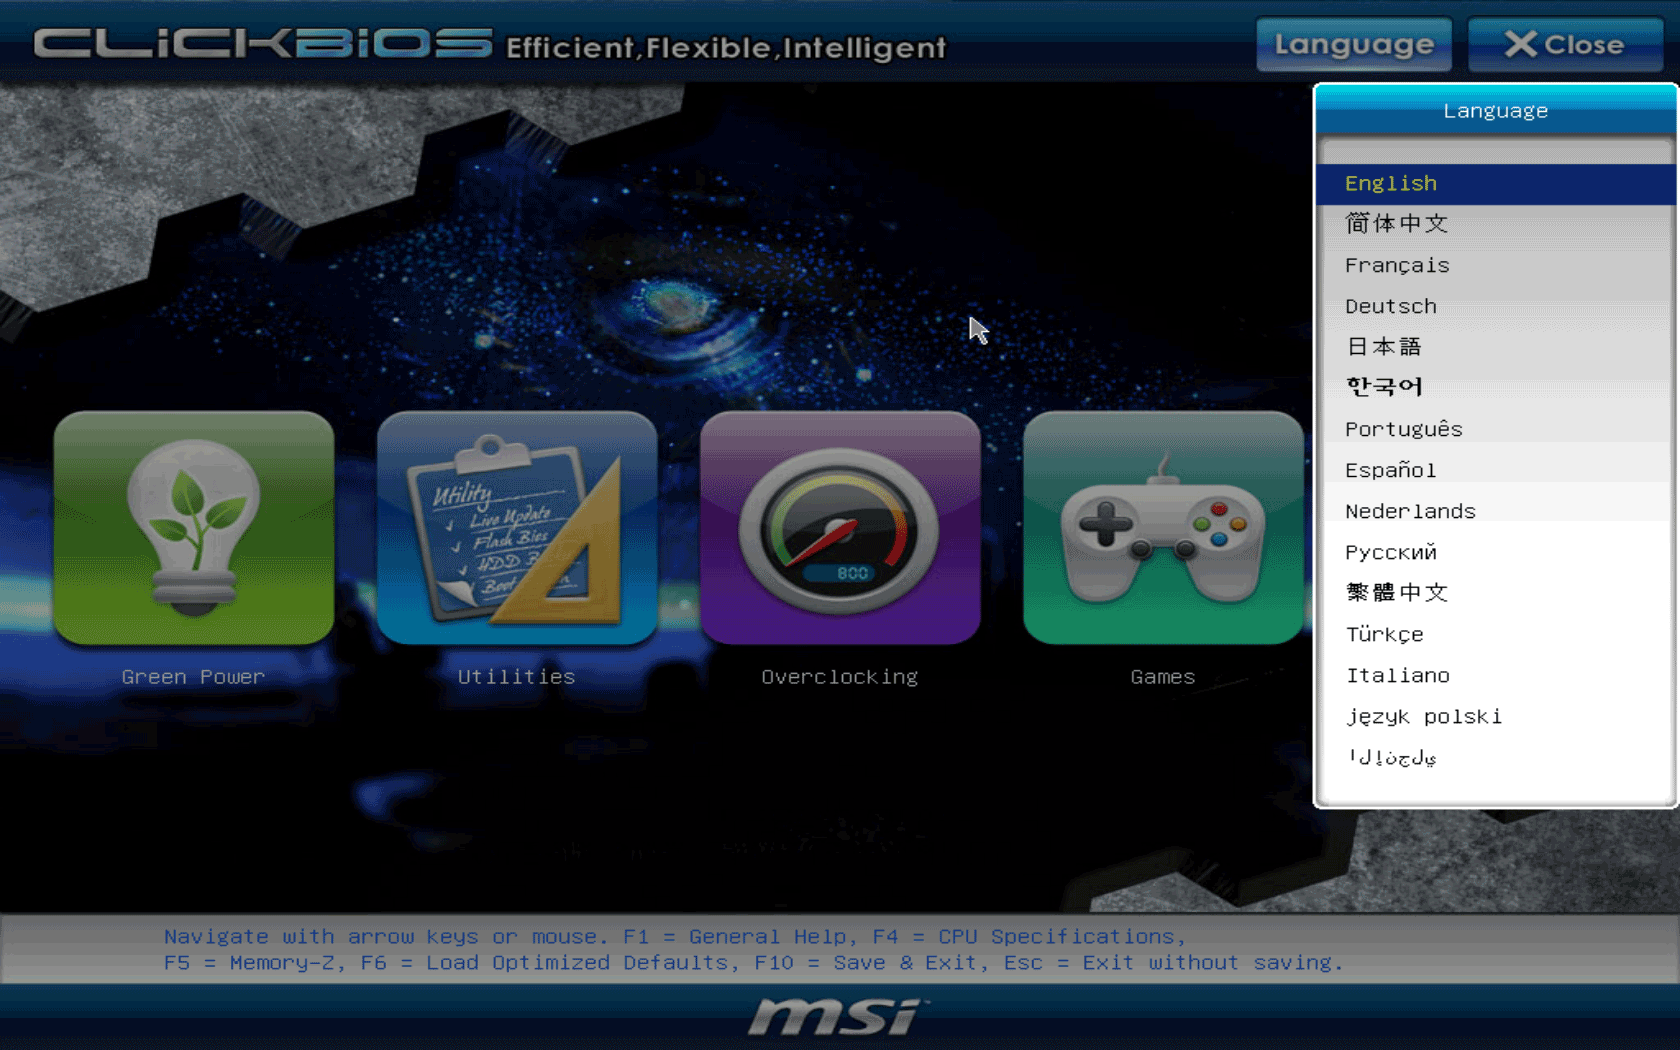Click the ClickBIOS logo in header

pos(263,44)
